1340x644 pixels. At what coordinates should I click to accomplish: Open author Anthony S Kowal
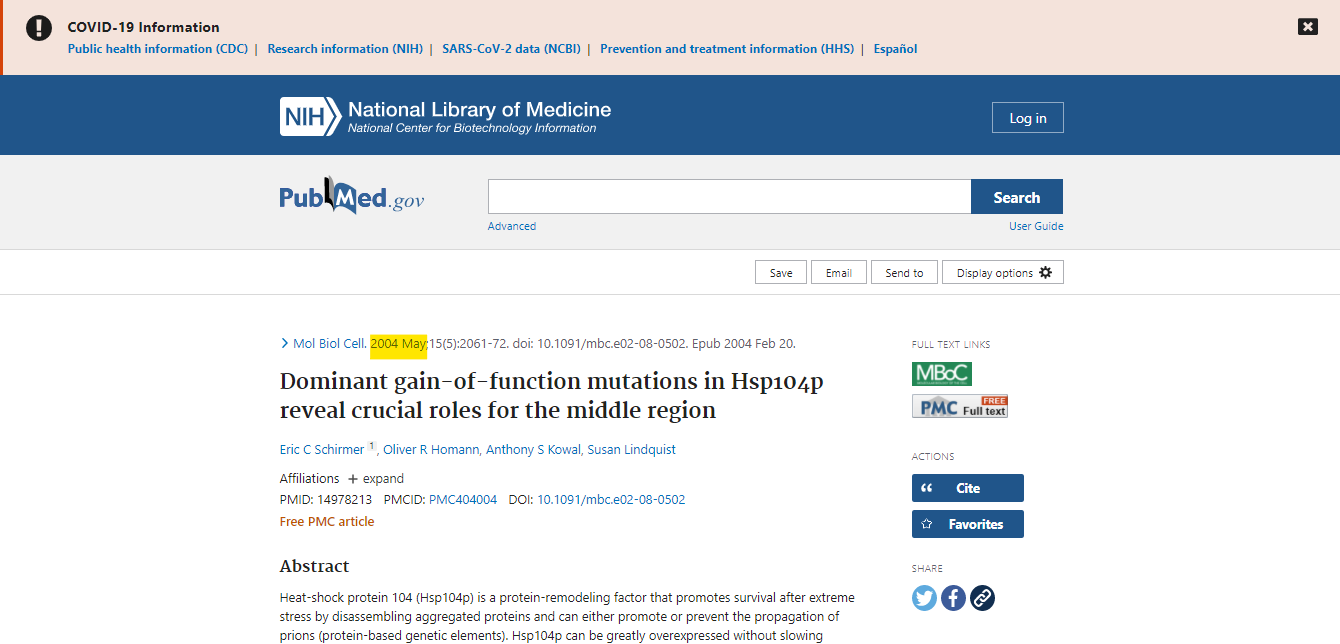[x=533, y=450]
